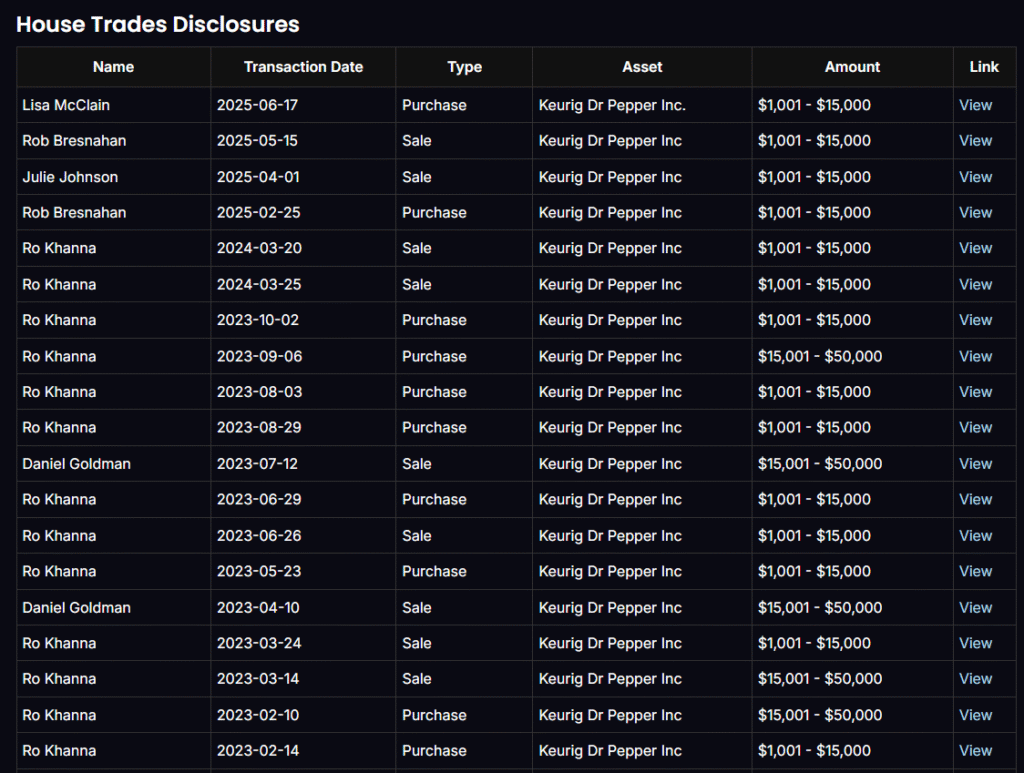View Daniel Goldman's 2023-04-10 sale disclosure
Screen dimensions: 1024x773
(975, 607)
